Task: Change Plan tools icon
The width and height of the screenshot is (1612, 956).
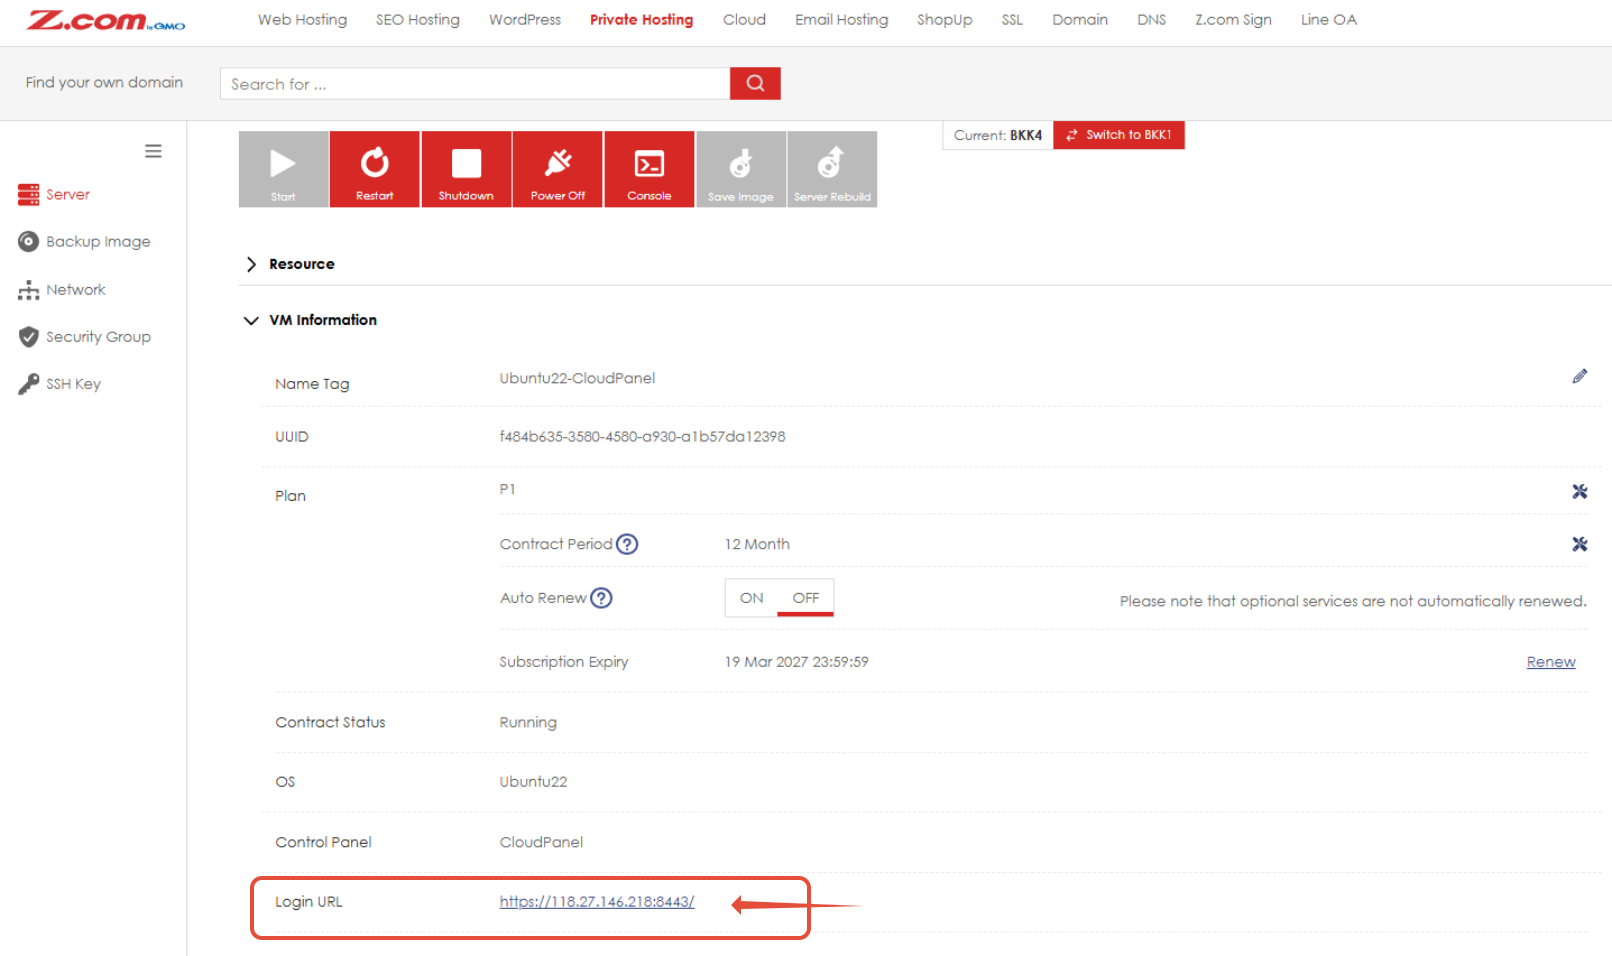Action: pyautogui.click(x=1580, y=491)
